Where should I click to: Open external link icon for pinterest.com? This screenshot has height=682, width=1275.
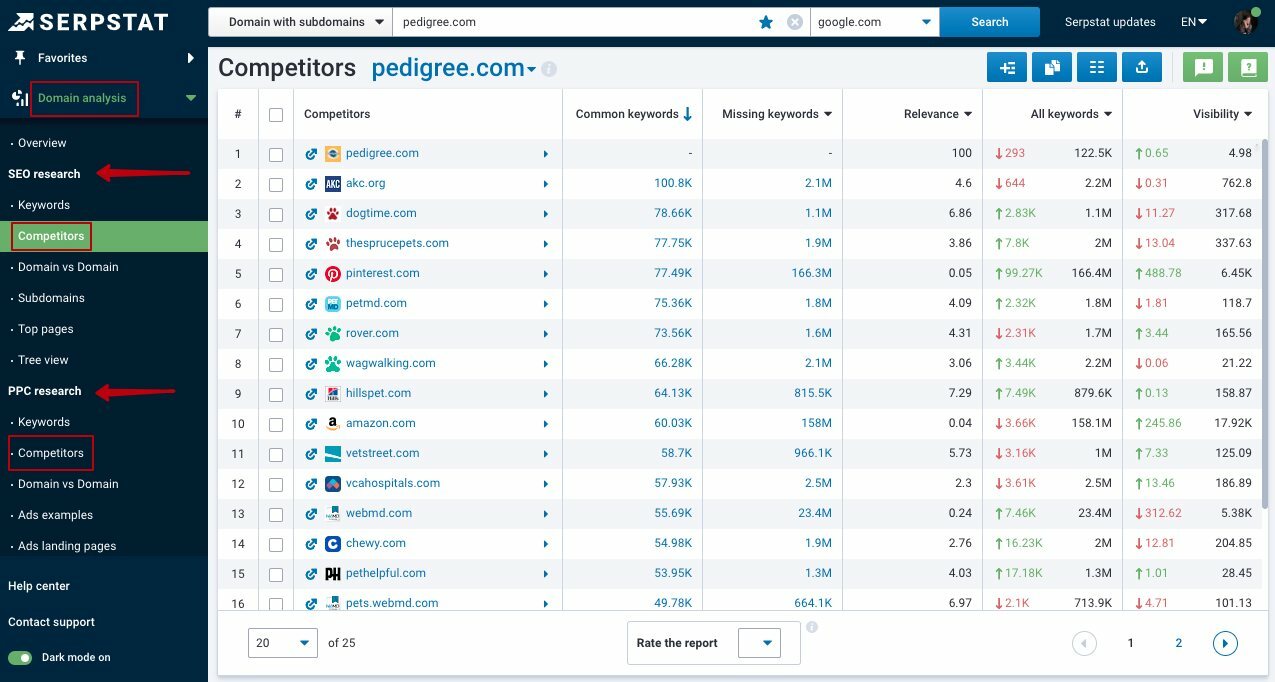pyautogui.click(x=311, y=274)
